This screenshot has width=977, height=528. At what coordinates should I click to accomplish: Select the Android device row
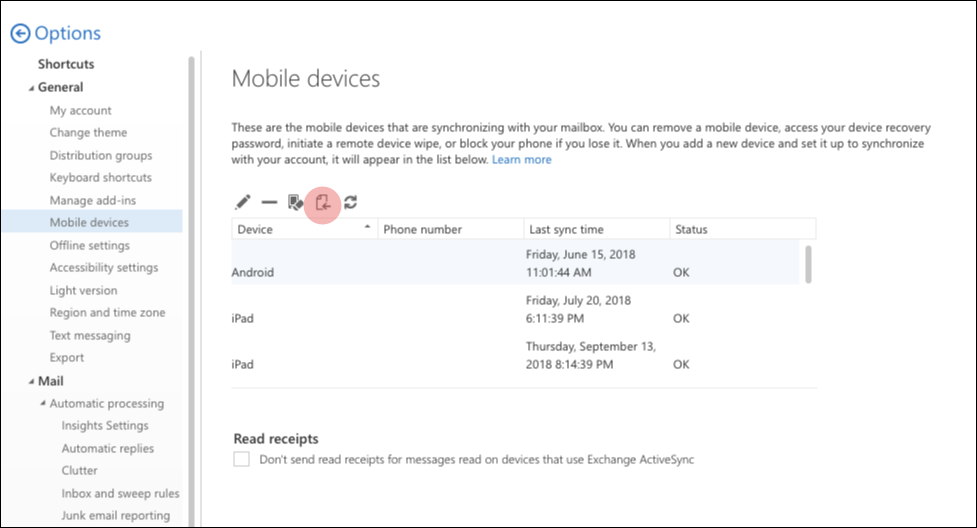point(515,263)
